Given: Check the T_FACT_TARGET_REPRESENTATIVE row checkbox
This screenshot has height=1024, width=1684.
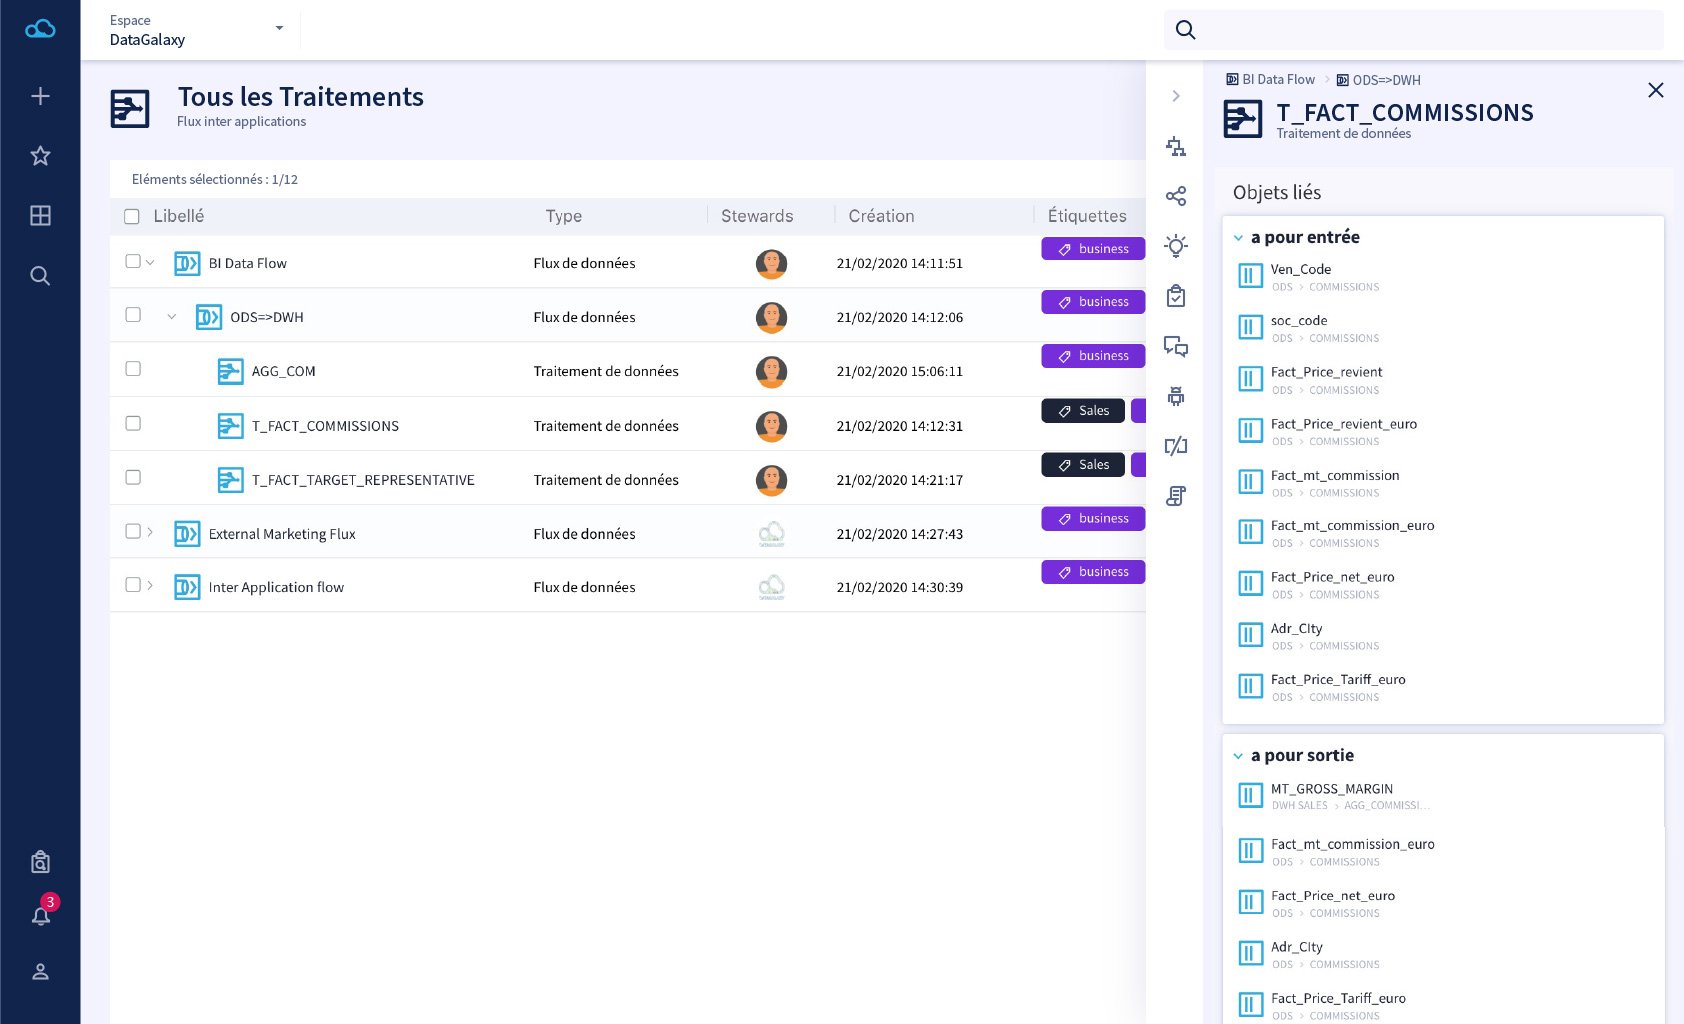Looking at the screenshot, I should point(133,478).
